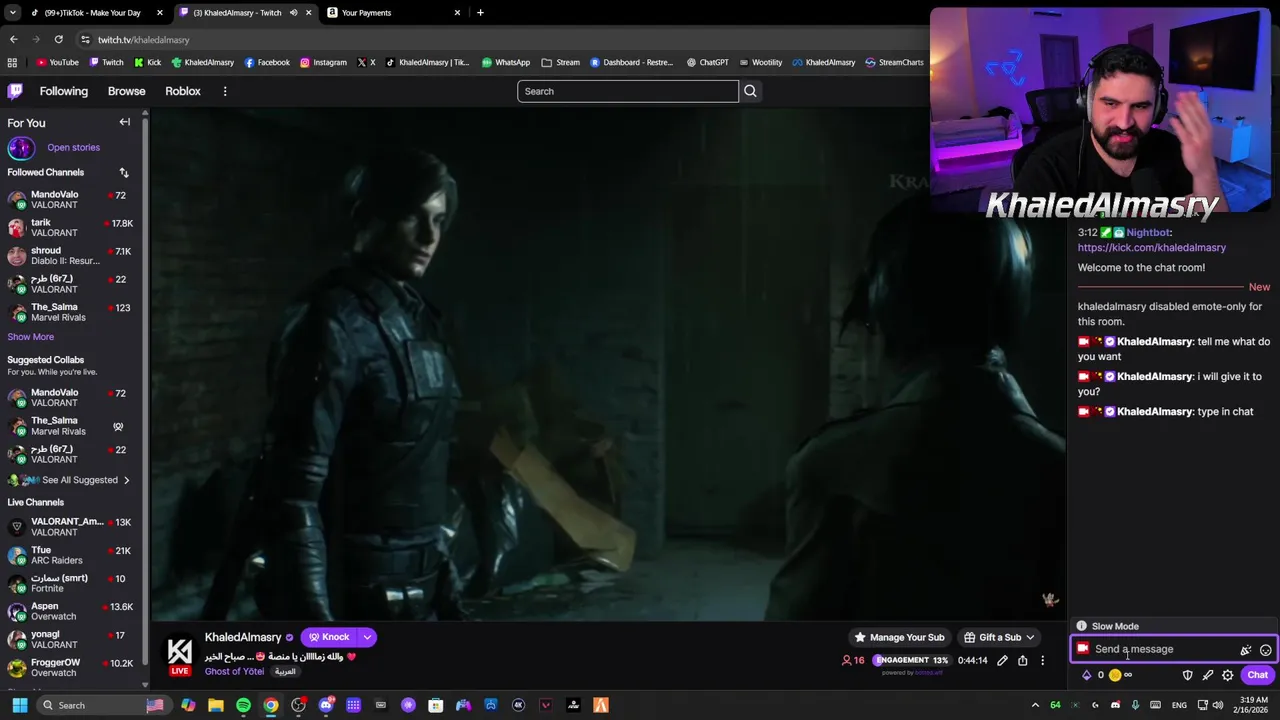Open the more options dots in top nav
1280x720 pixels.
coord(225,91)
